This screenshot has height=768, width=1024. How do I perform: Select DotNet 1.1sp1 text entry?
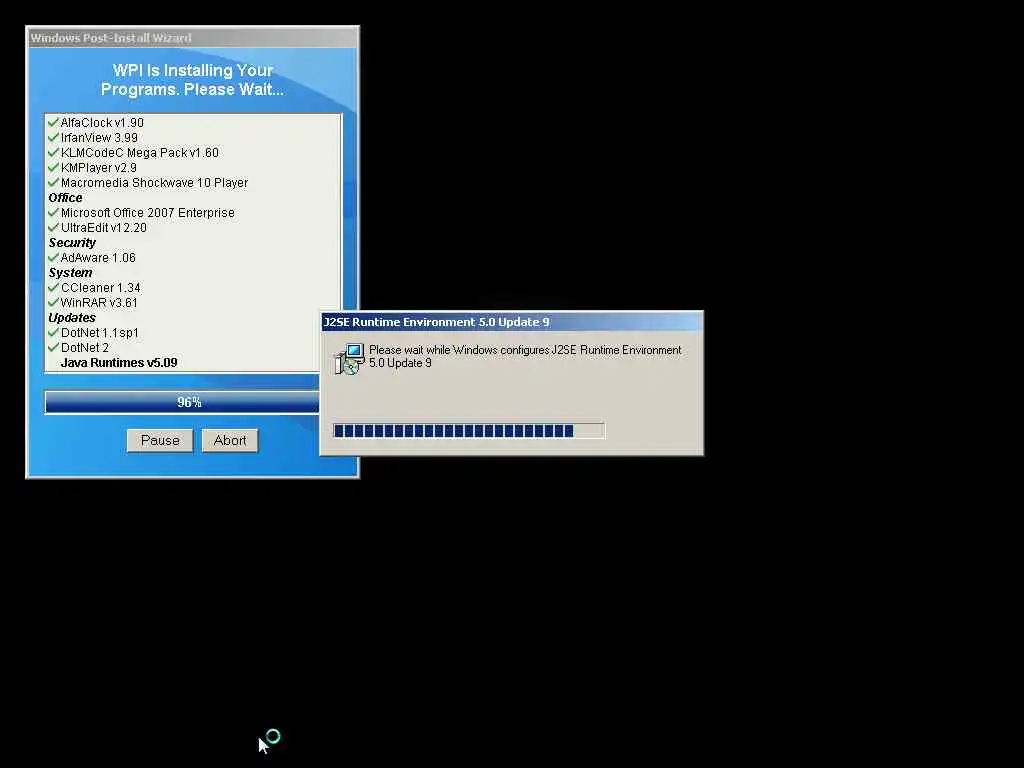[100, 333]
